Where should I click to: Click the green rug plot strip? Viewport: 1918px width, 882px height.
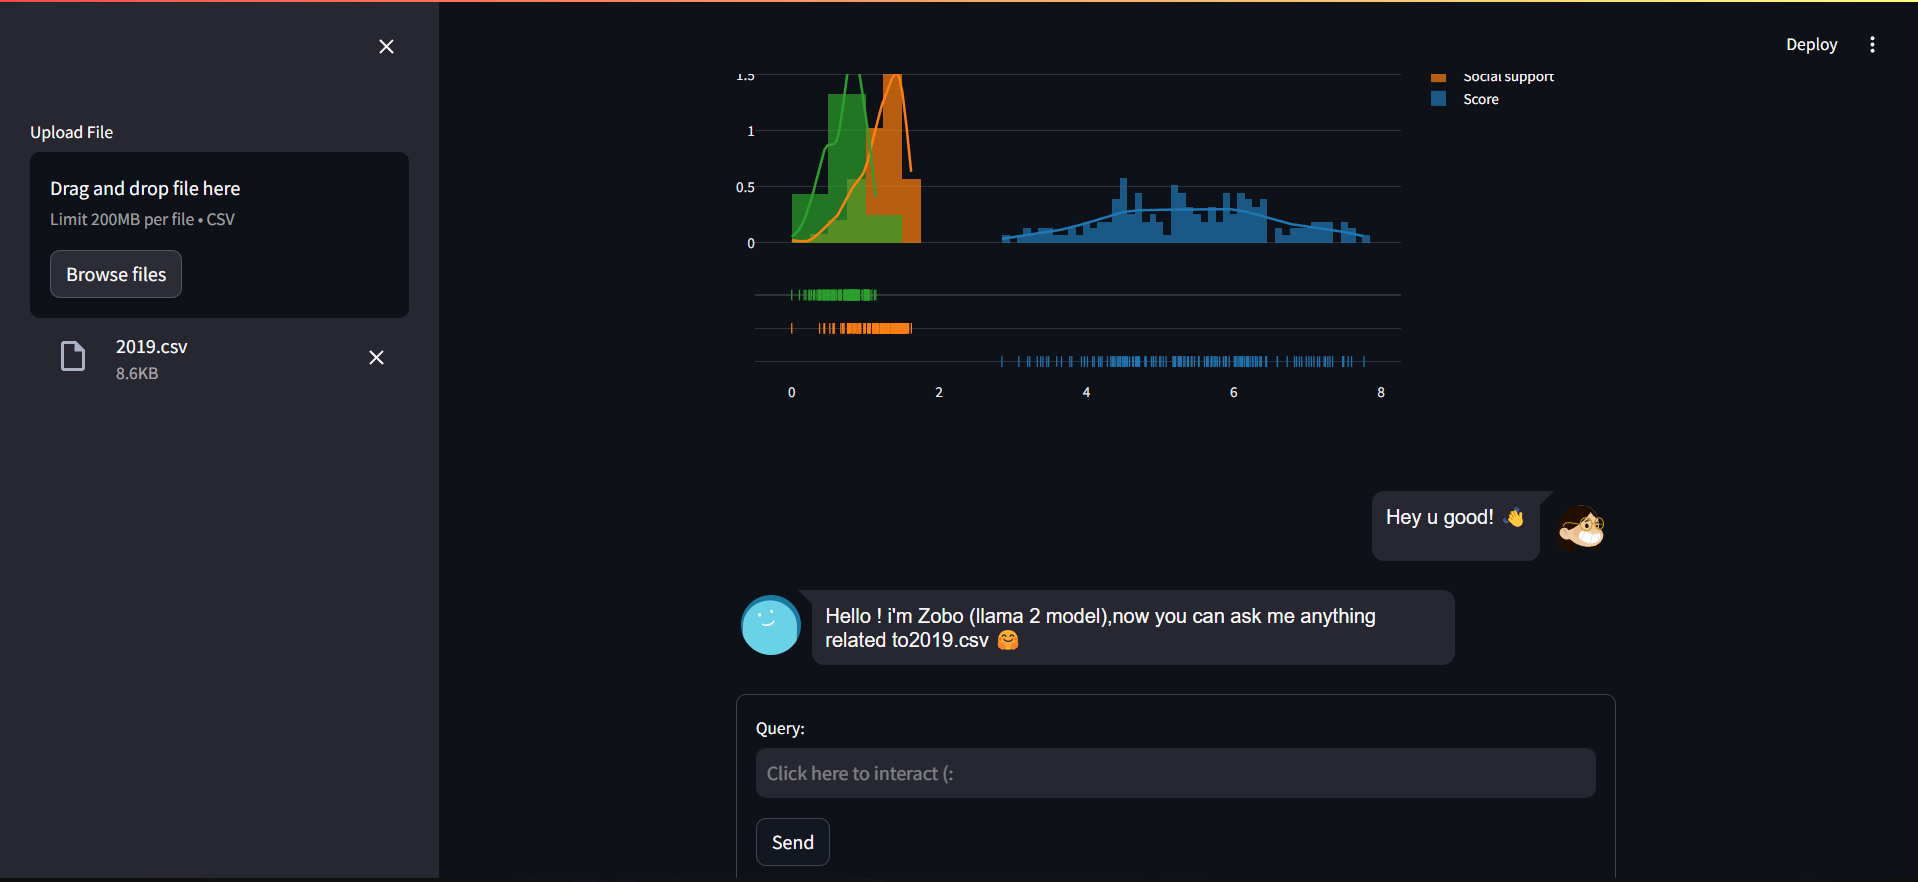pyautogui.click(x=834, y=295)
